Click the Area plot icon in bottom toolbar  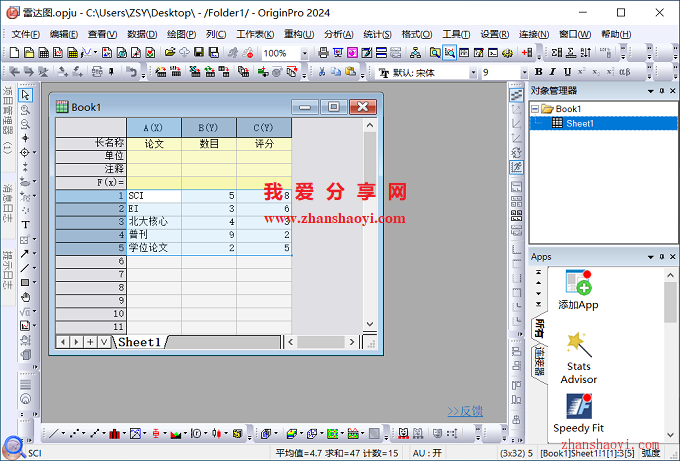[176, 433]
